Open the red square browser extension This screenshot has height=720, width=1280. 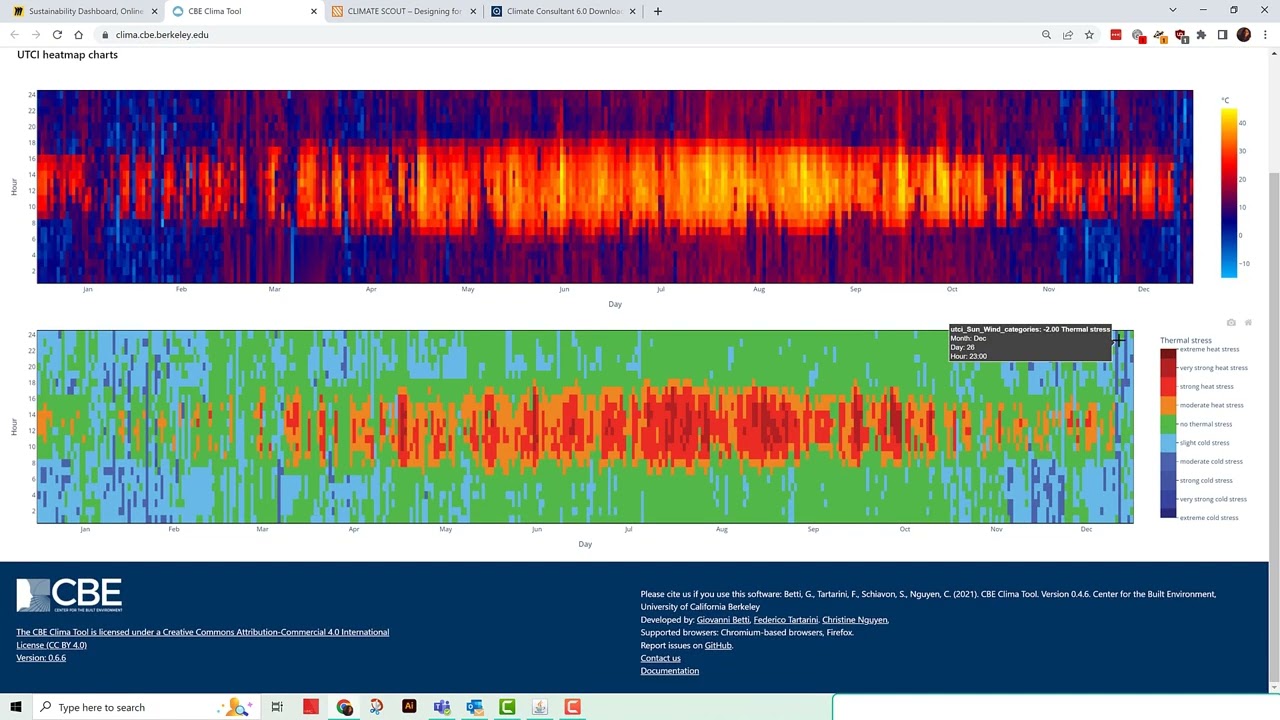pos(1116,35)
